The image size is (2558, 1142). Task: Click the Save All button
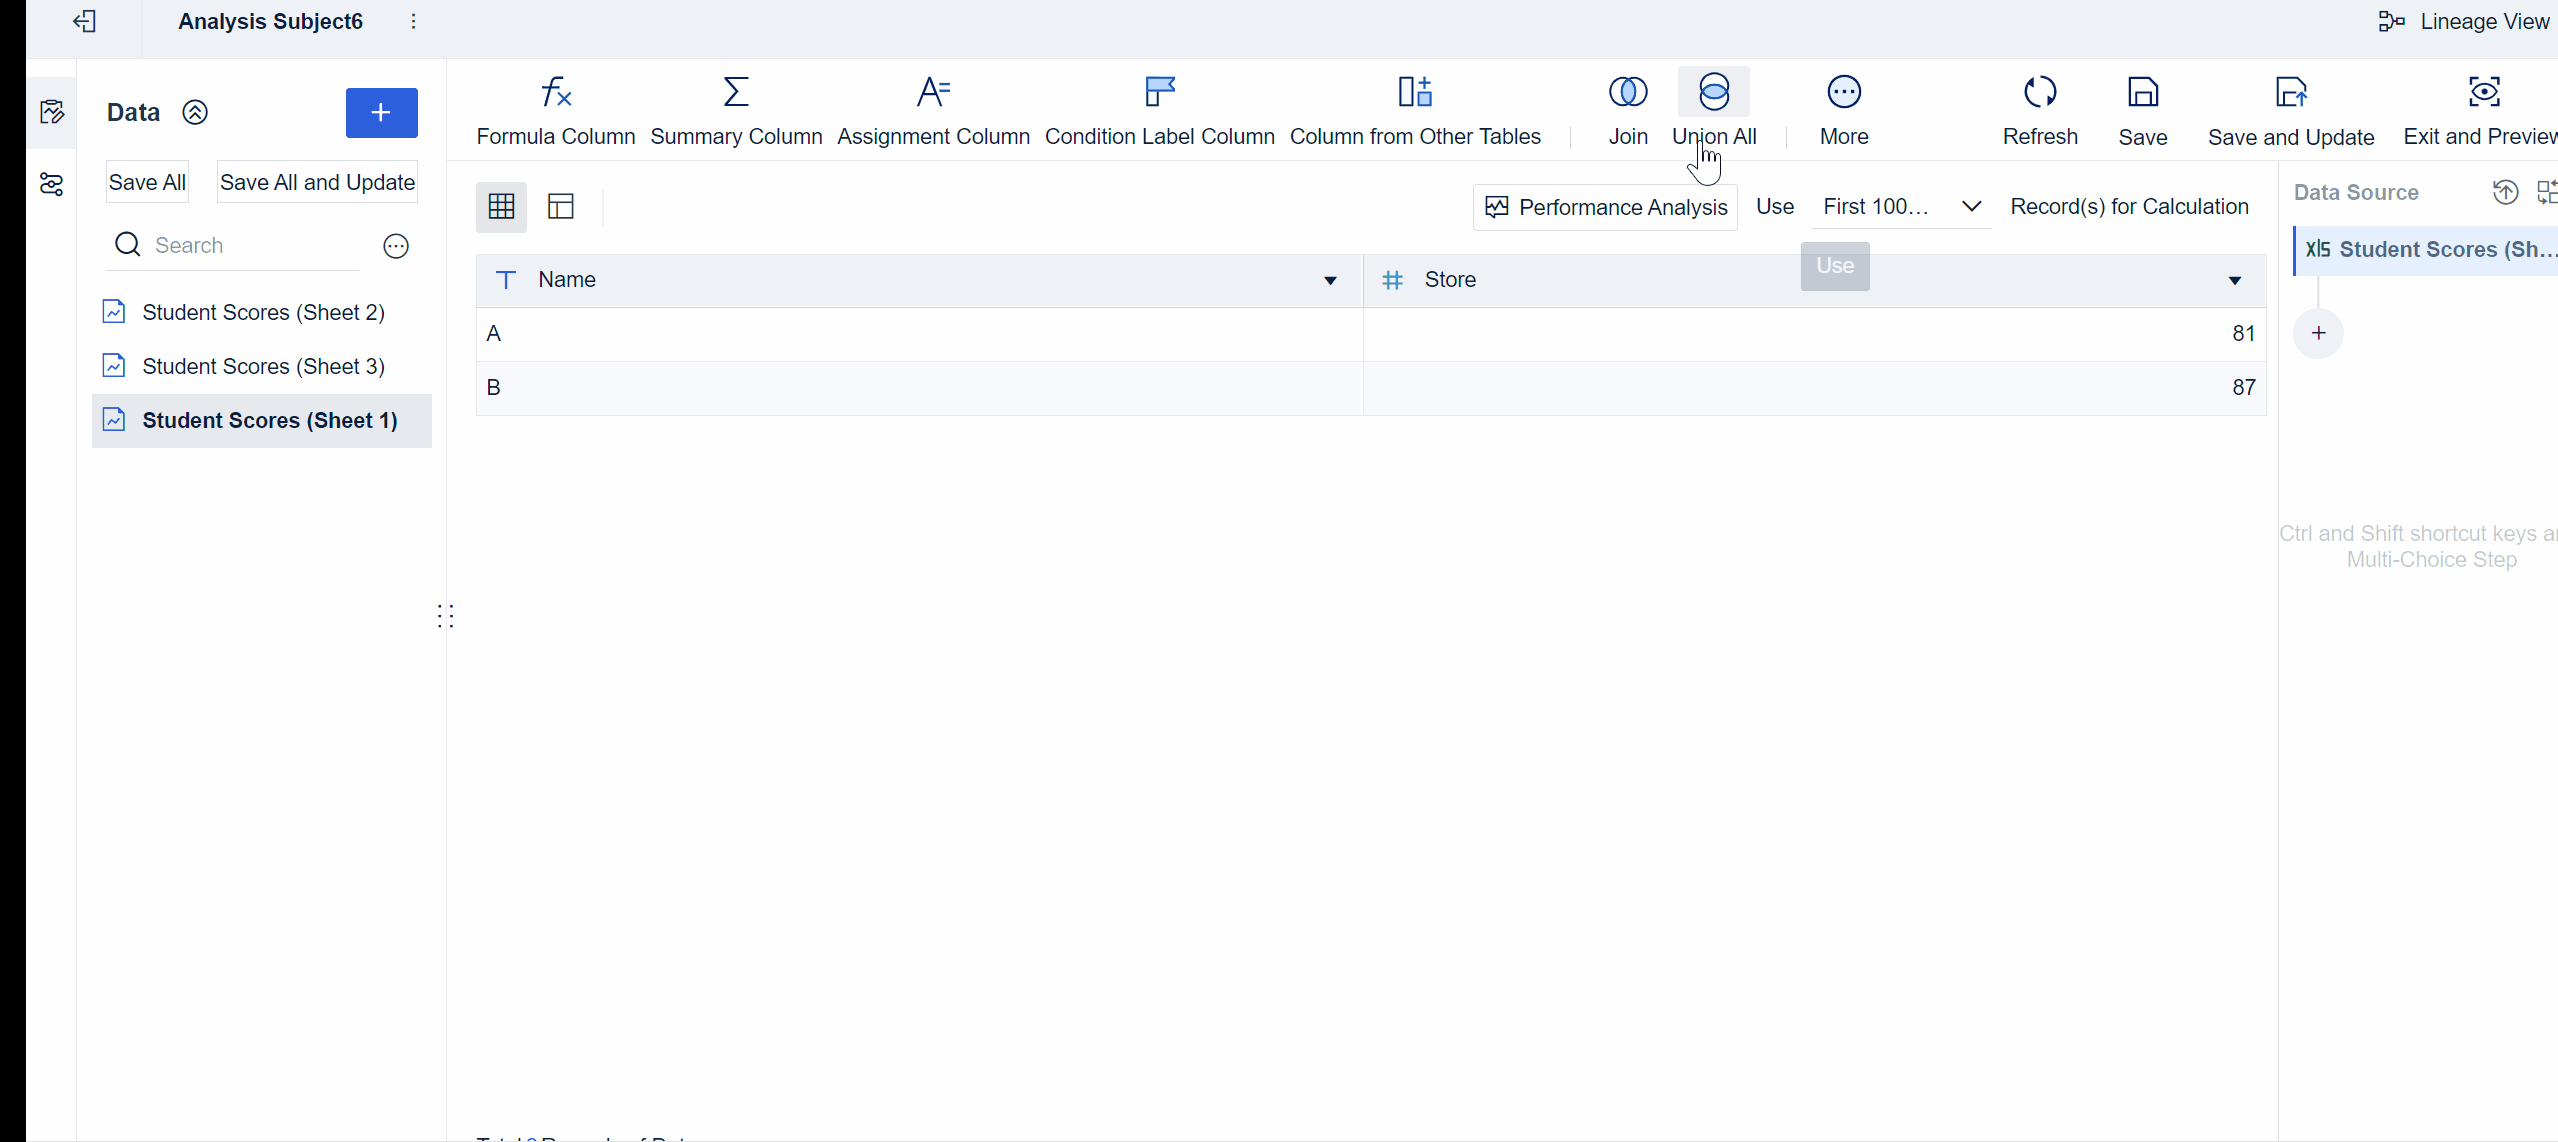147,182
